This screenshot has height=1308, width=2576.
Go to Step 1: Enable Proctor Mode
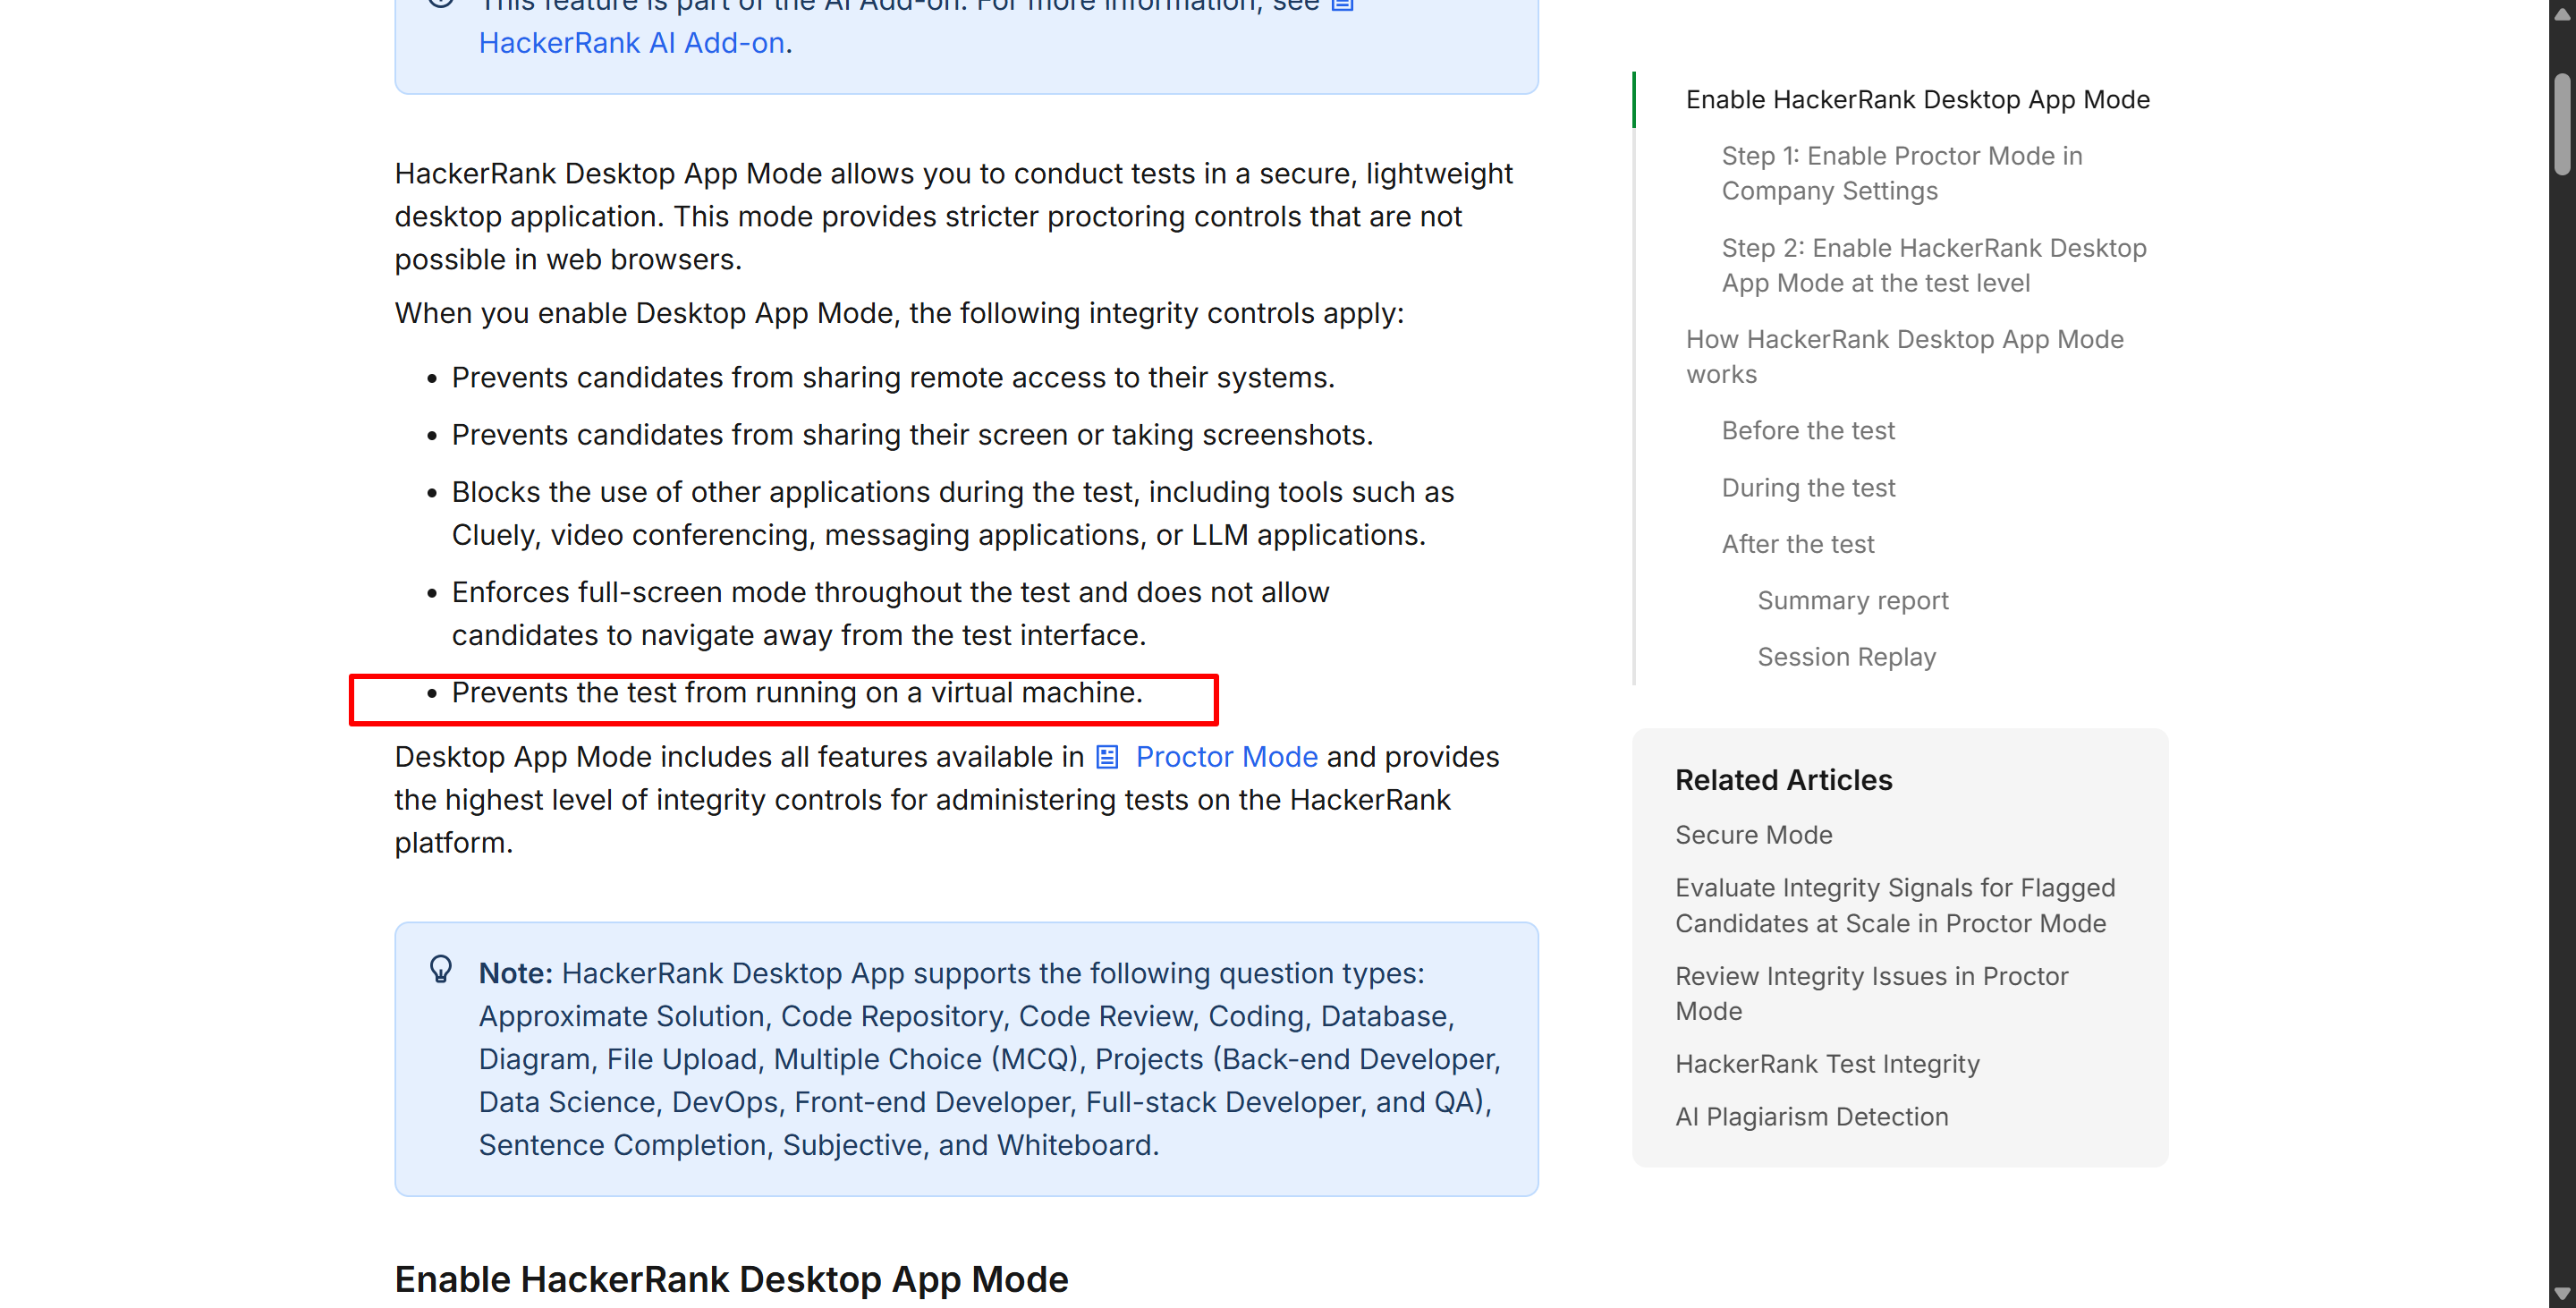1901,173
